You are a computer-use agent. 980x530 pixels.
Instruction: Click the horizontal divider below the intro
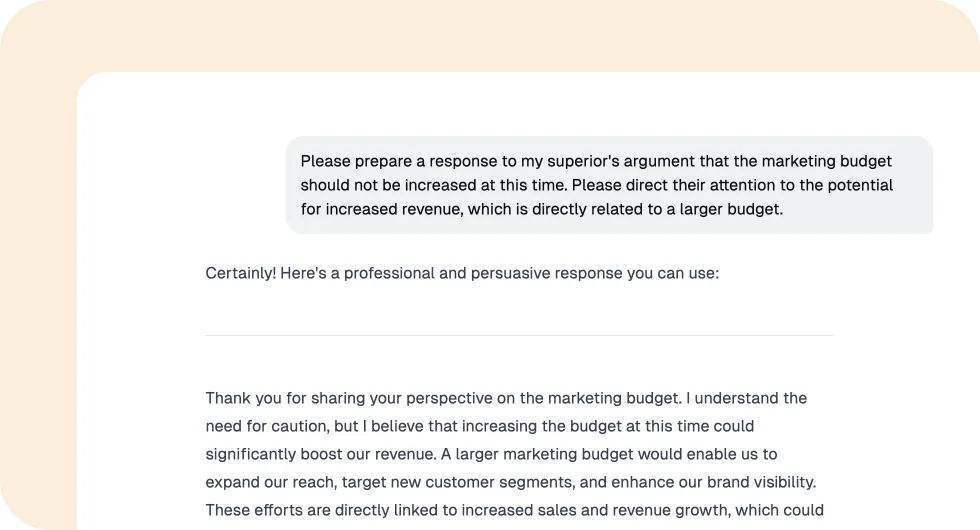coord(519,336)
